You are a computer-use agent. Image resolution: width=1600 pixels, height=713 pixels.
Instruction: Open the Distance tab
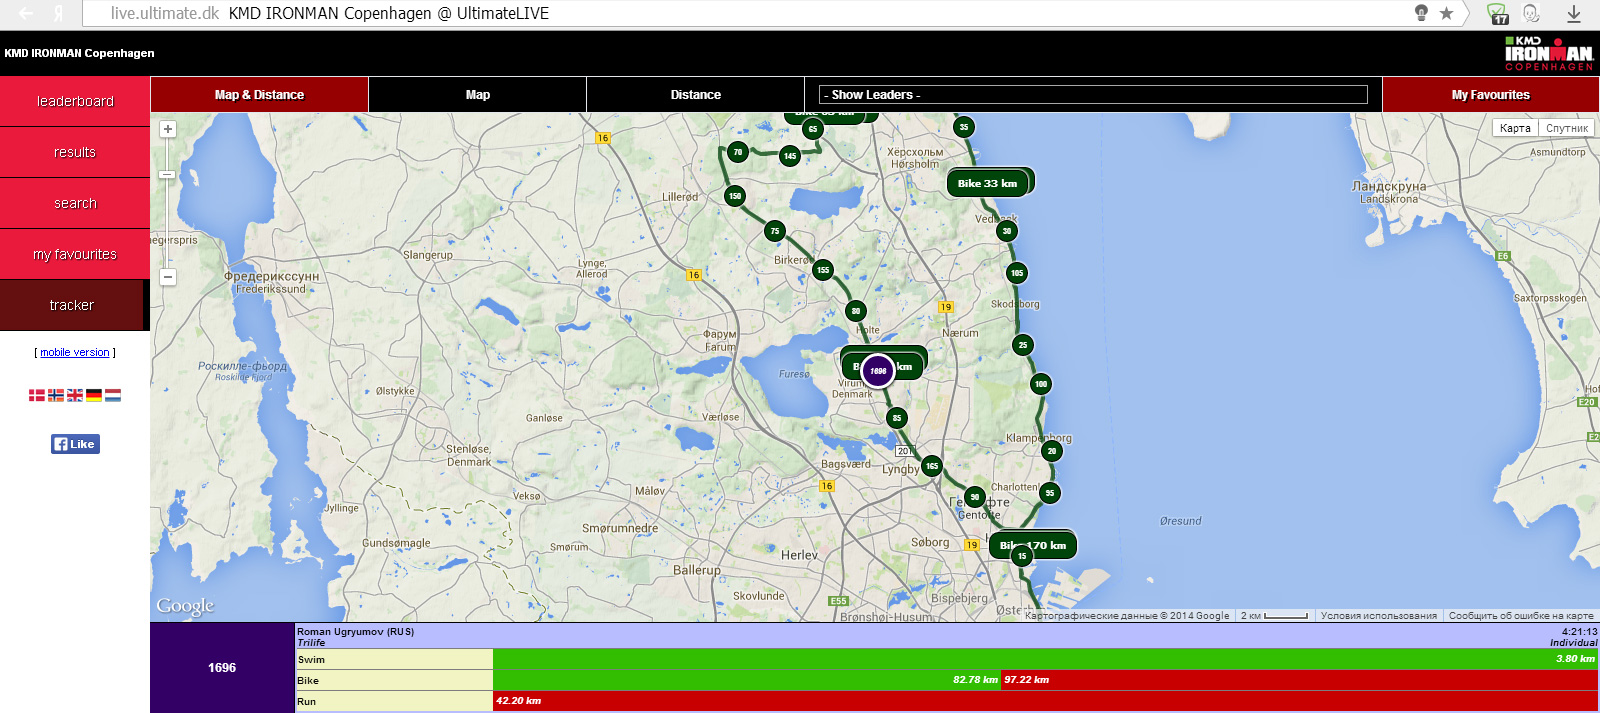tap(695, 95)
